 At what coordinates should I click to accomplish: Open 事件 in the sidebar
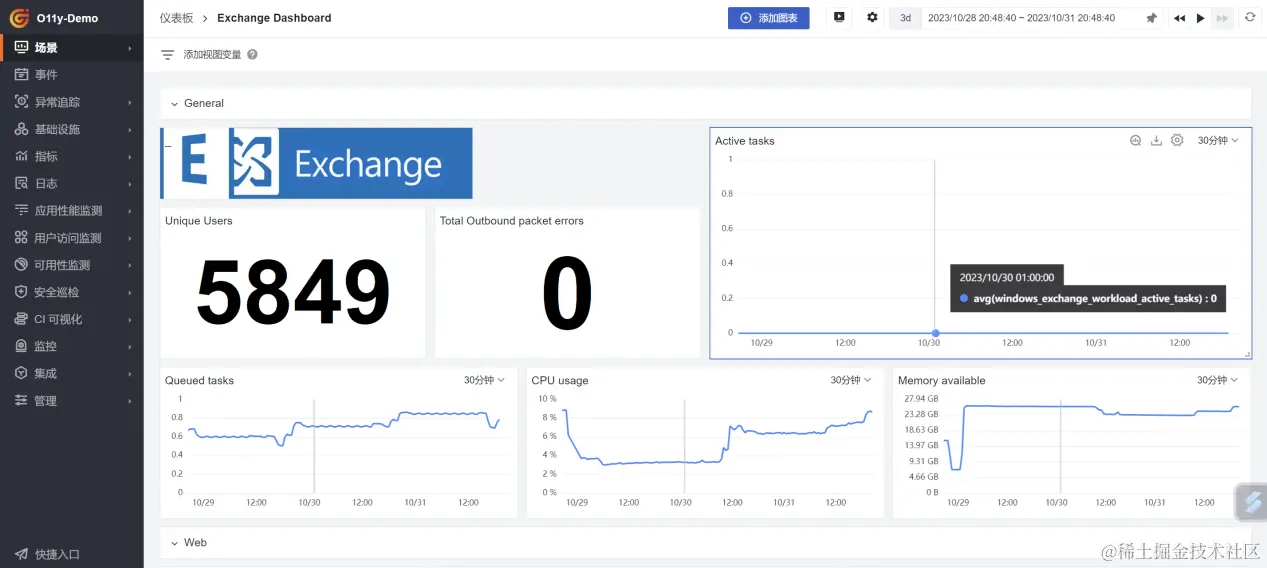71,74
